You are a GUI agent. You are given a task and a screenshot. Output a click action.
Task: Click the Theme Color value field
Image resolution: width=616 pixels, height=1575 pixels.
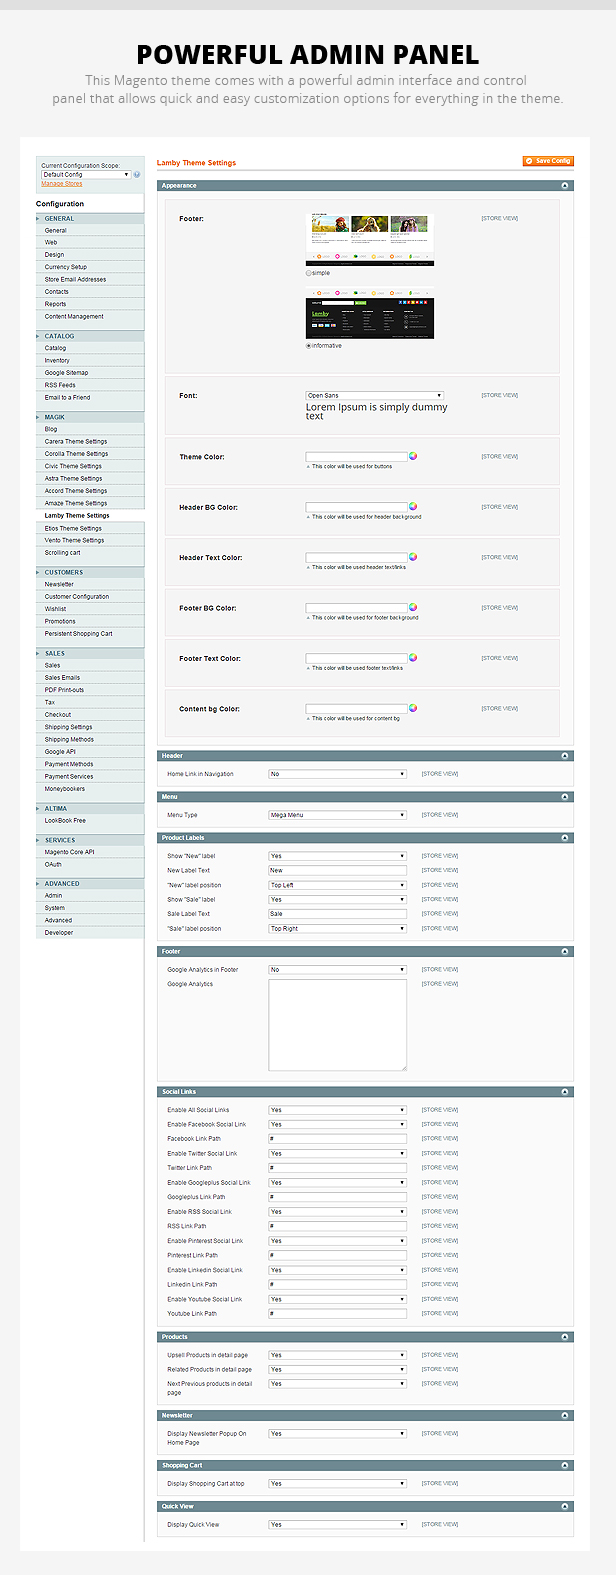[356, 456]
